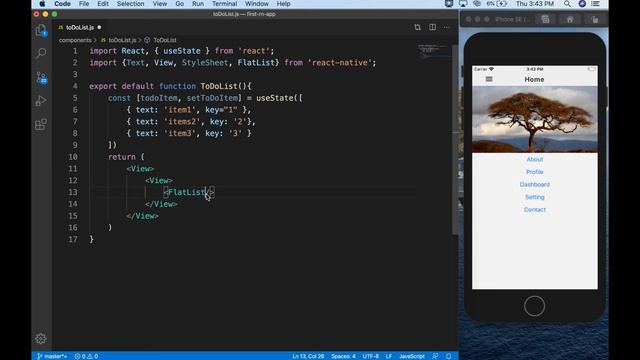Open hamburger menu in the phone app

pyautogui.click(x=489, y=79)
